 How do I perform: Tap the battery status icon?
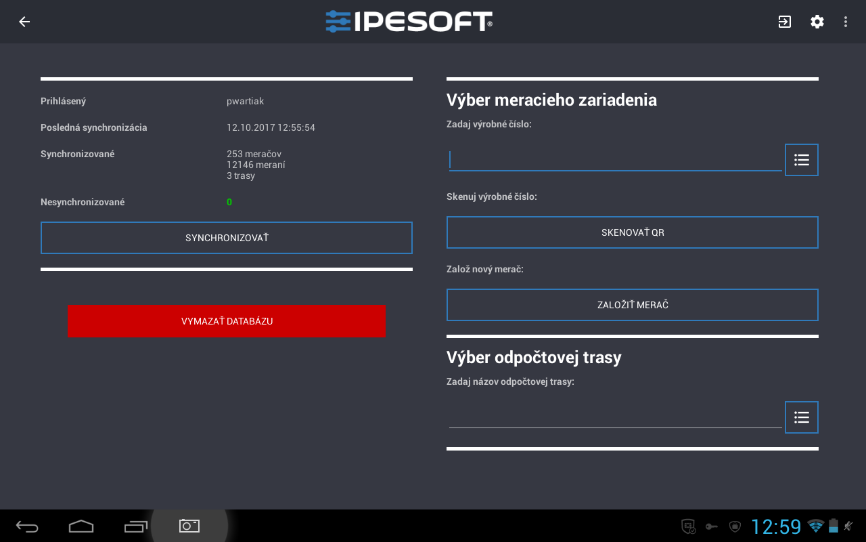833,525
